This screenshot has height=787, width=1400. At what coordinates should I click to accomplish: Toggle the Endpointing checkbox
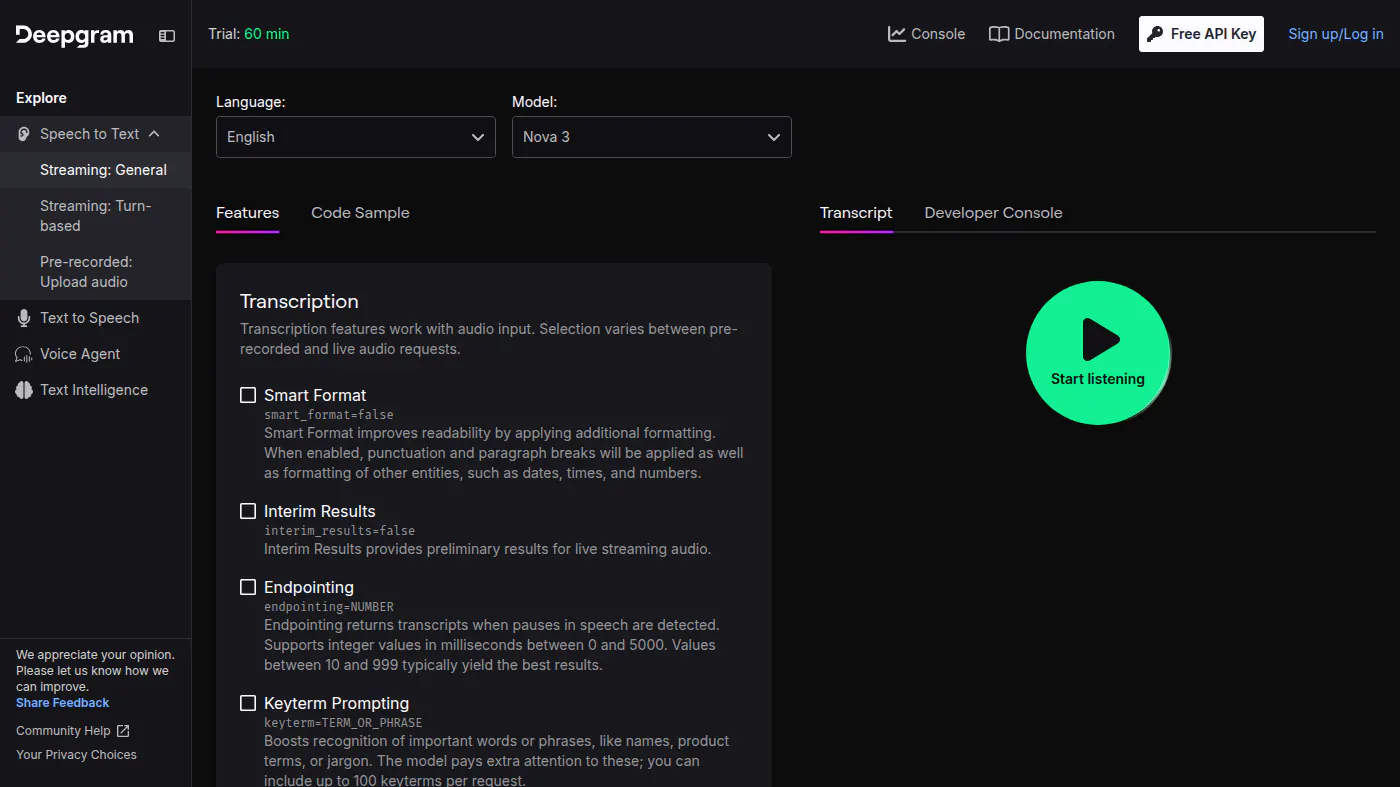(248, 587)
